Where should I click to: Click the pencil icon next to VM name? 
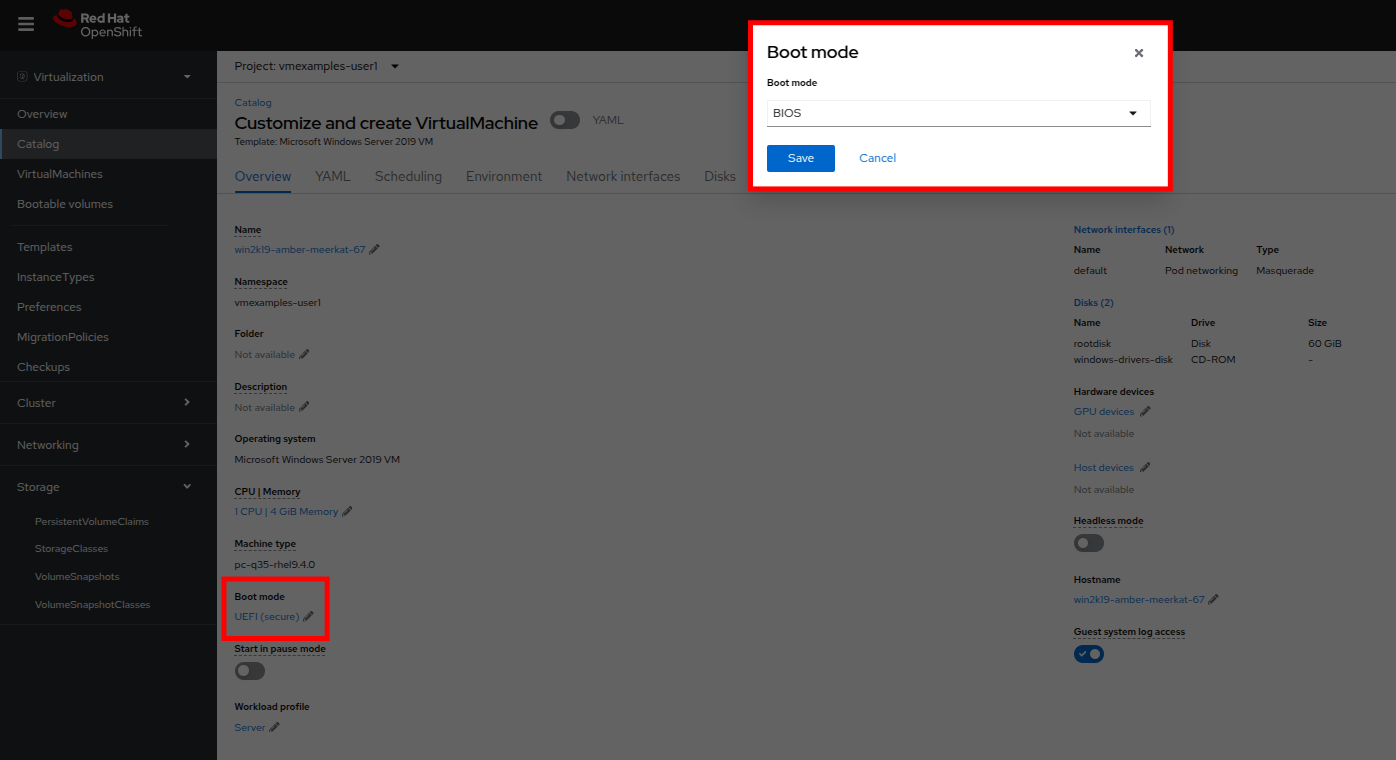tap(374, 250)
